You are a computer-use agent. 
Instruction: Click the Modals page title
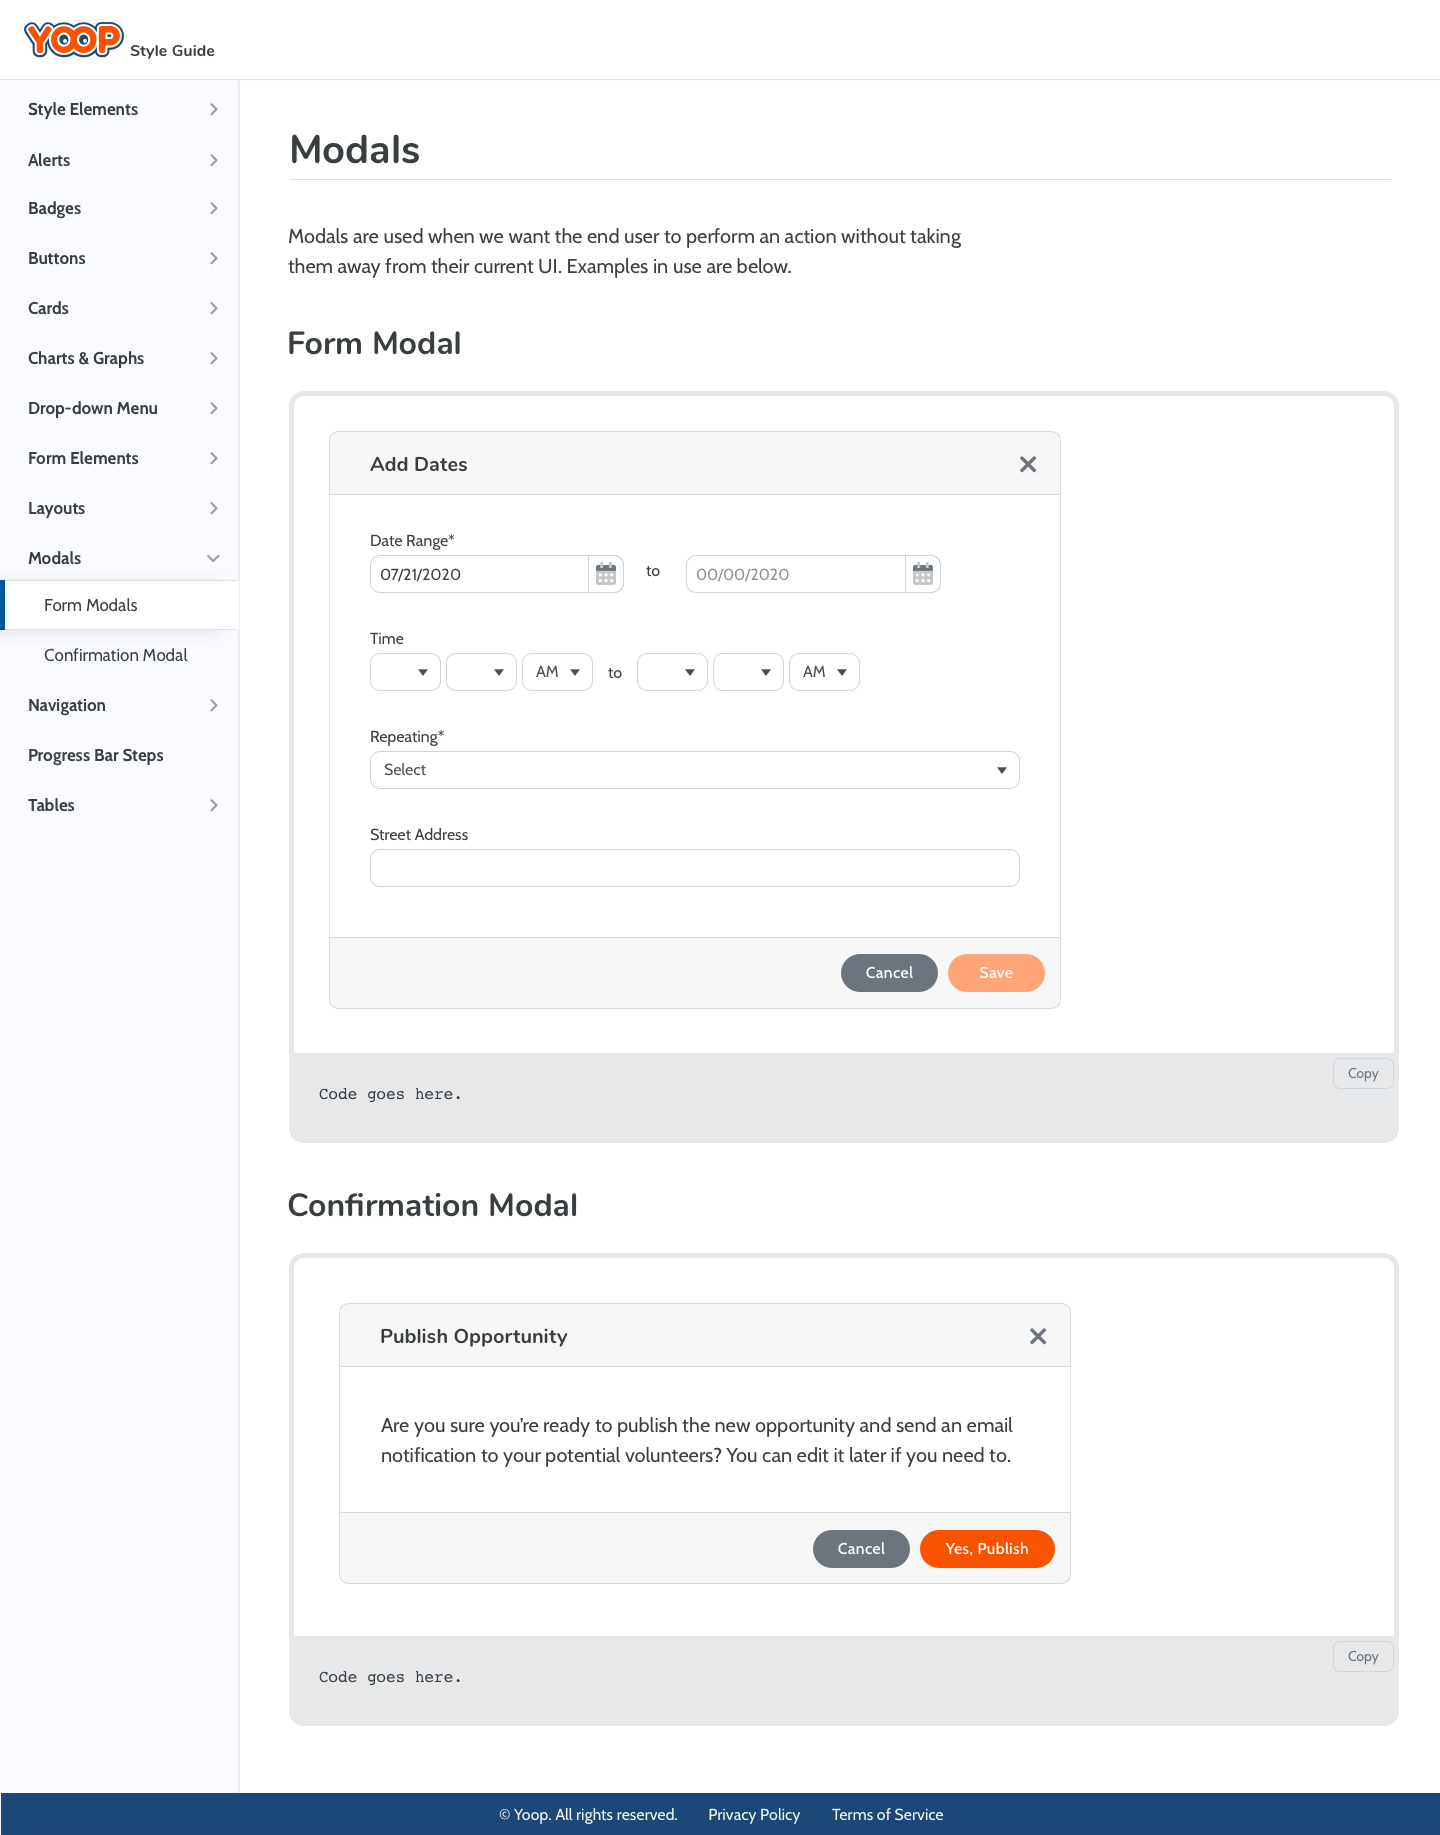click(x=355, y=150)
